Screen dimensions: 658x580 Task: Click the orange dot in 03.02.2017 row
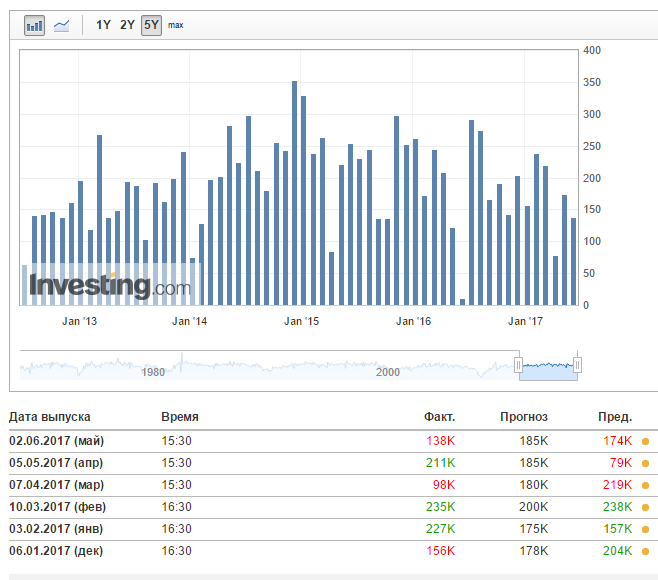[645, 530]
